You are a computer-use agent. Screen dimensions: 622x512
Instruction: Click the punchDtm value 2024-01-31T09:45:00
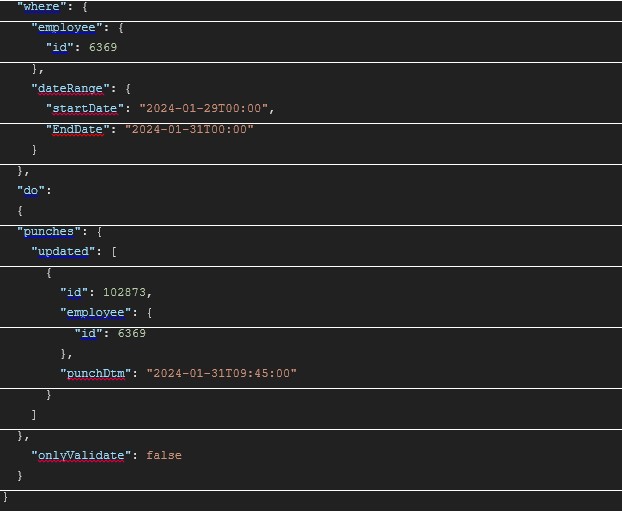pyautogui.click(x=221, y=373)
